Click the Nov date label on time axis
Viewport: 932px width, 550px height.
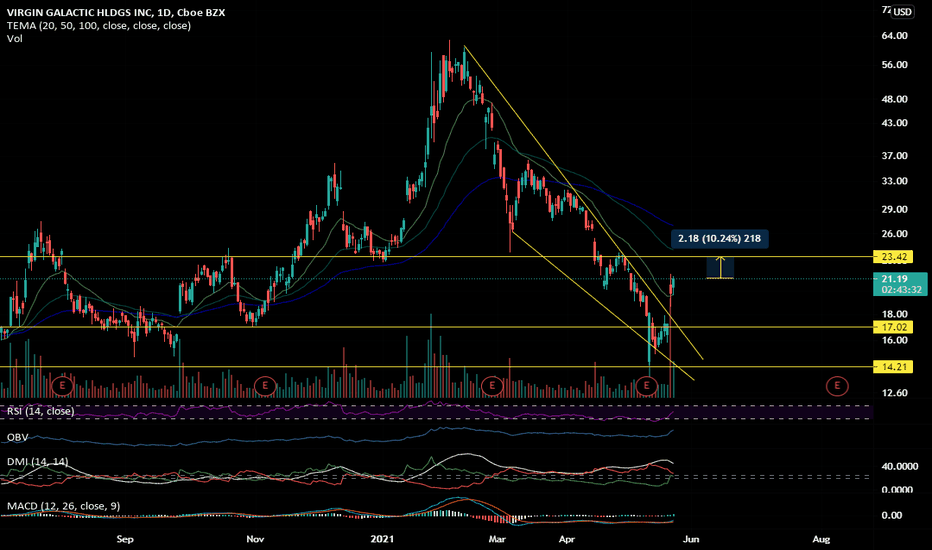click(255, 539)
